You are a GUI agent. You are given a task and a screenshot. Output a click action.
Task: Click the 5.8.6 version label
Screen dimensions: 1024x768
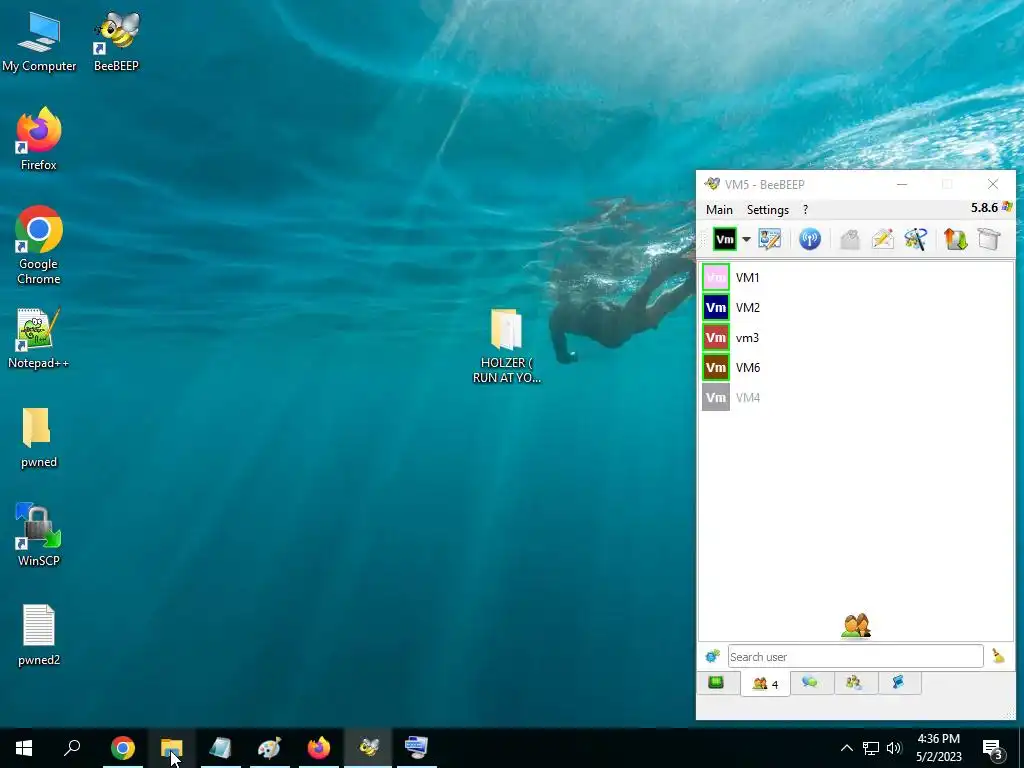[984, 208]
